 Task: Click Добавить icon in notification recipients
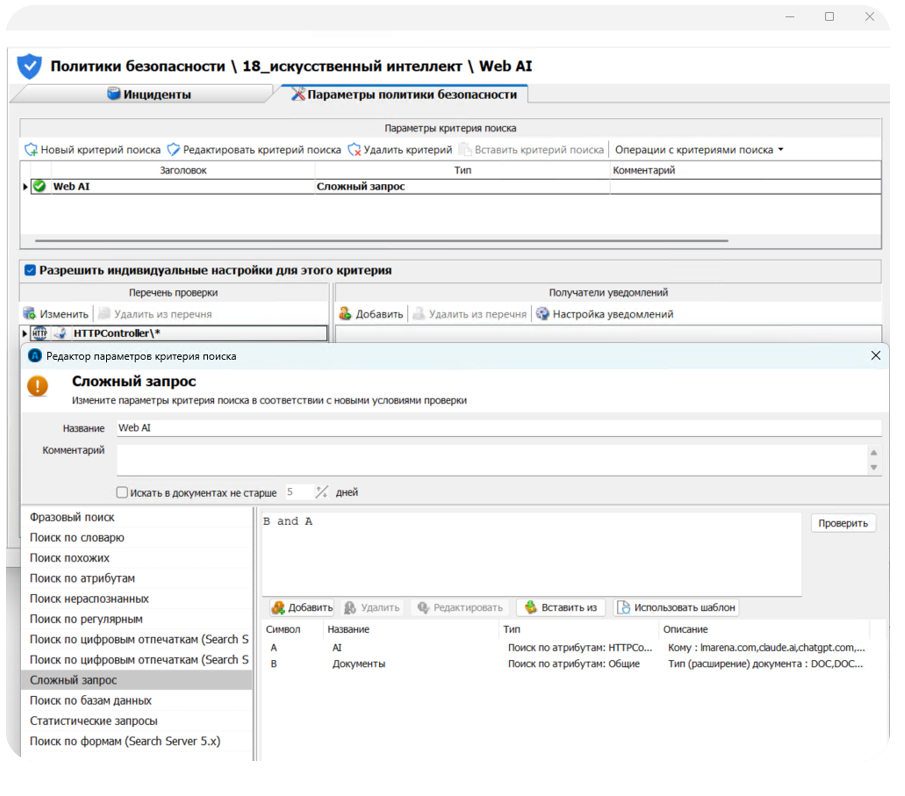tap(345, 314)
